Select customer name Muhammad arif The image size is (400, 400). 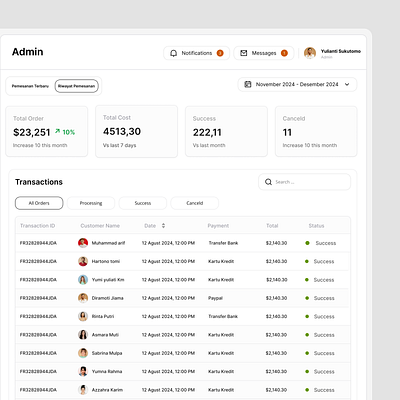108,243
